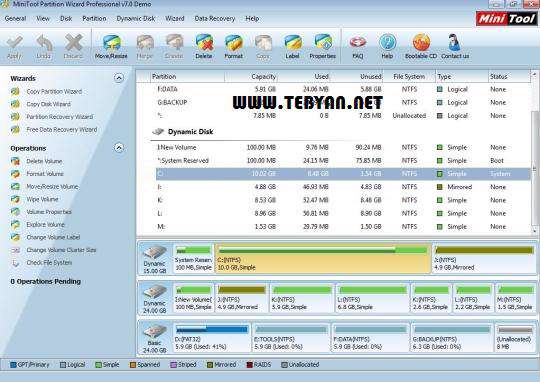The height and width of the screenshot is (382, 540).
Task: Open the Help menu
Action: pos(252,19)
